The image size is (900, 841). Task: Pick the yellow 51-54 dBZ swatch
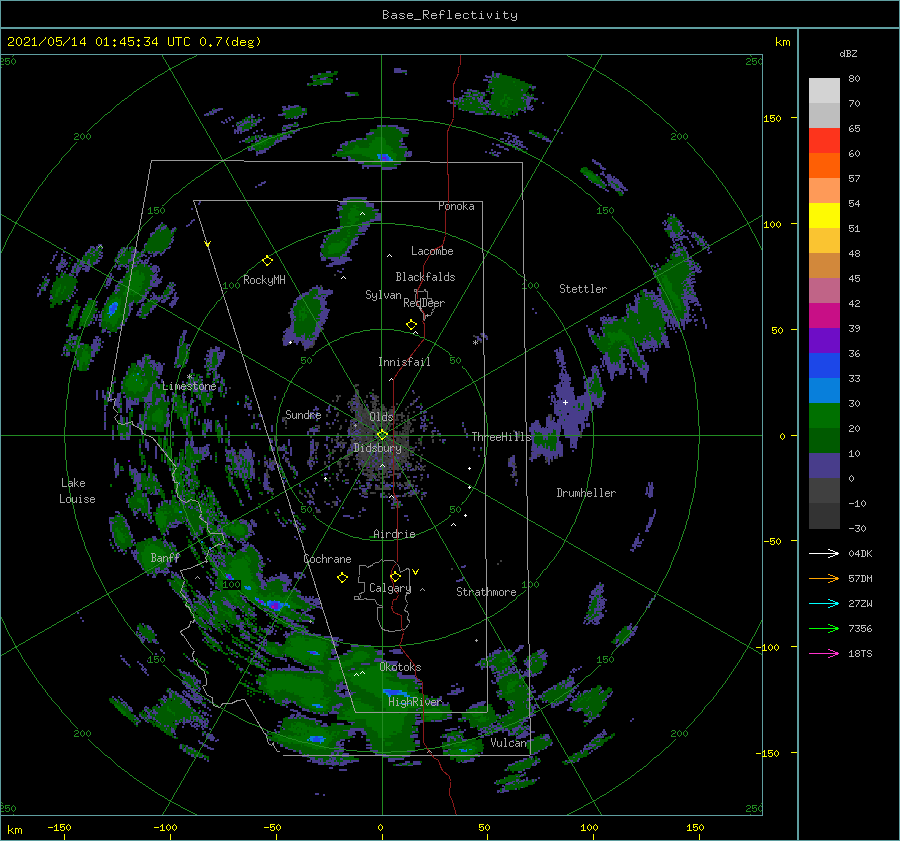click(x=824, y=216)
